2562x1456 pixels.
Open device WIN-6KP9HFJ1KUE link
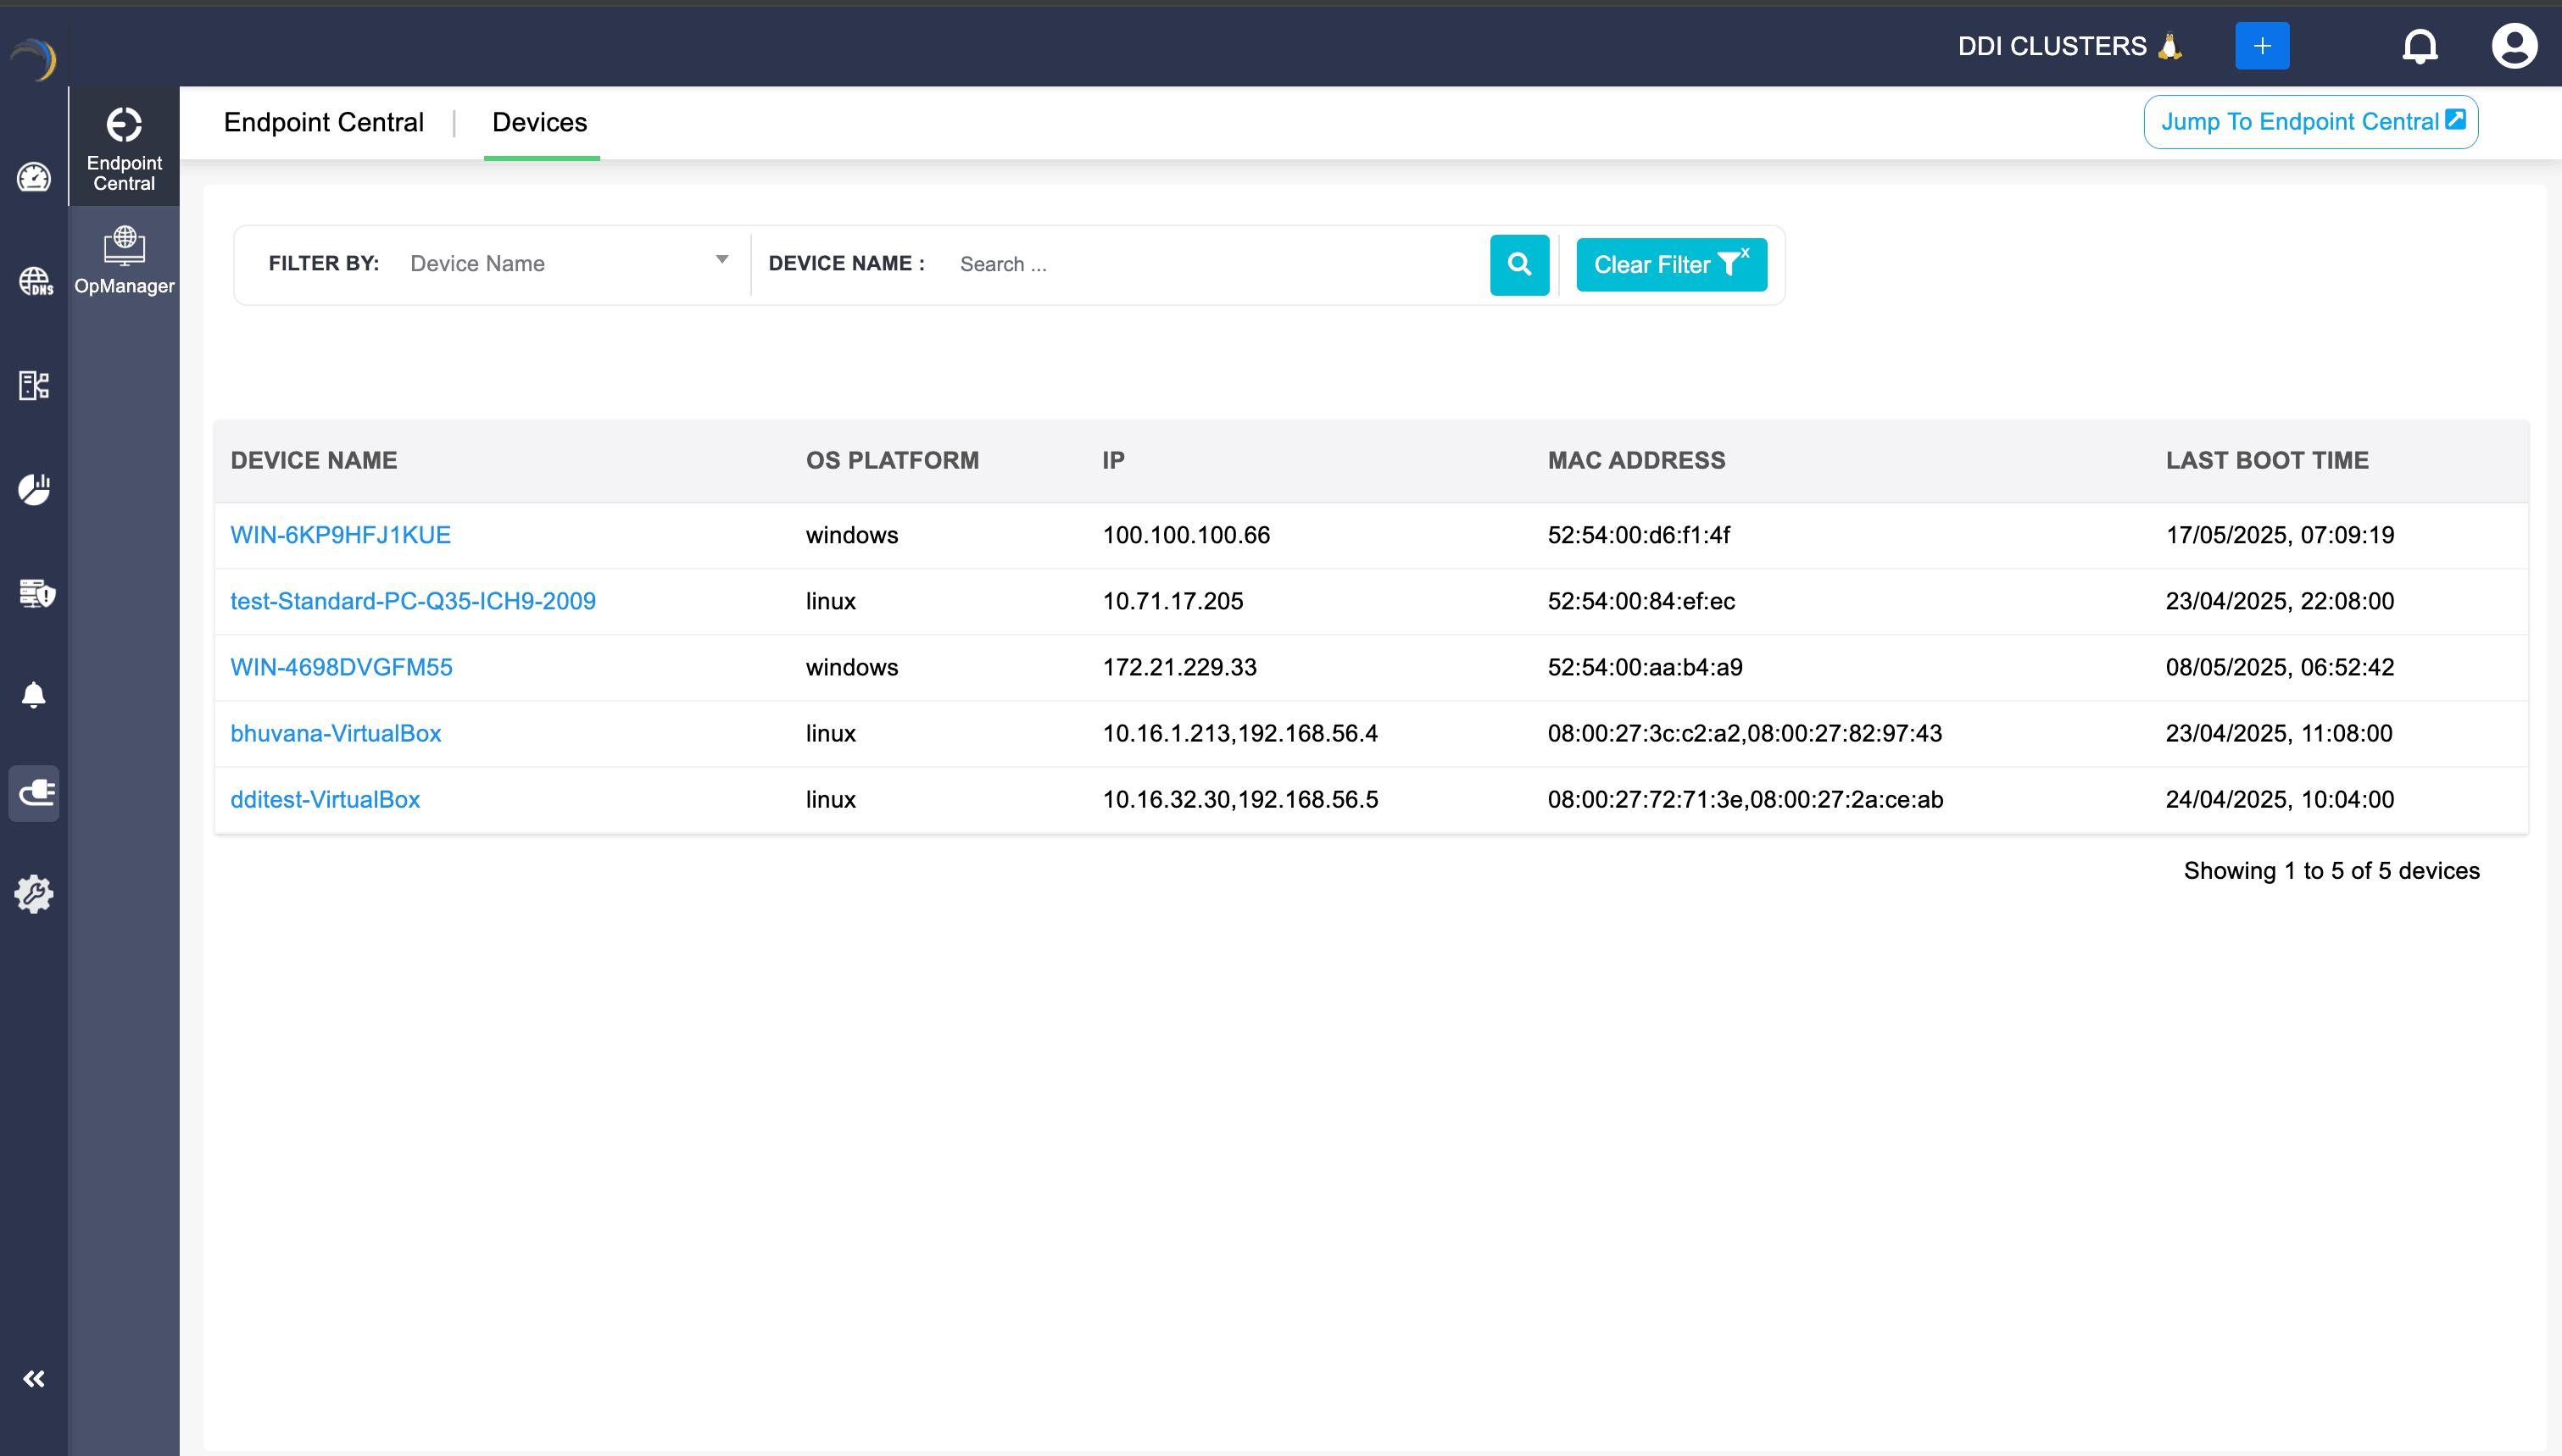pyautogui.click(x=340, y=535)
